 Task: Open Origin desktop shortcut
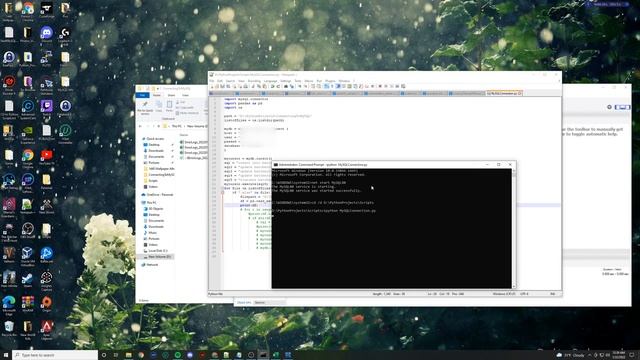47,304
